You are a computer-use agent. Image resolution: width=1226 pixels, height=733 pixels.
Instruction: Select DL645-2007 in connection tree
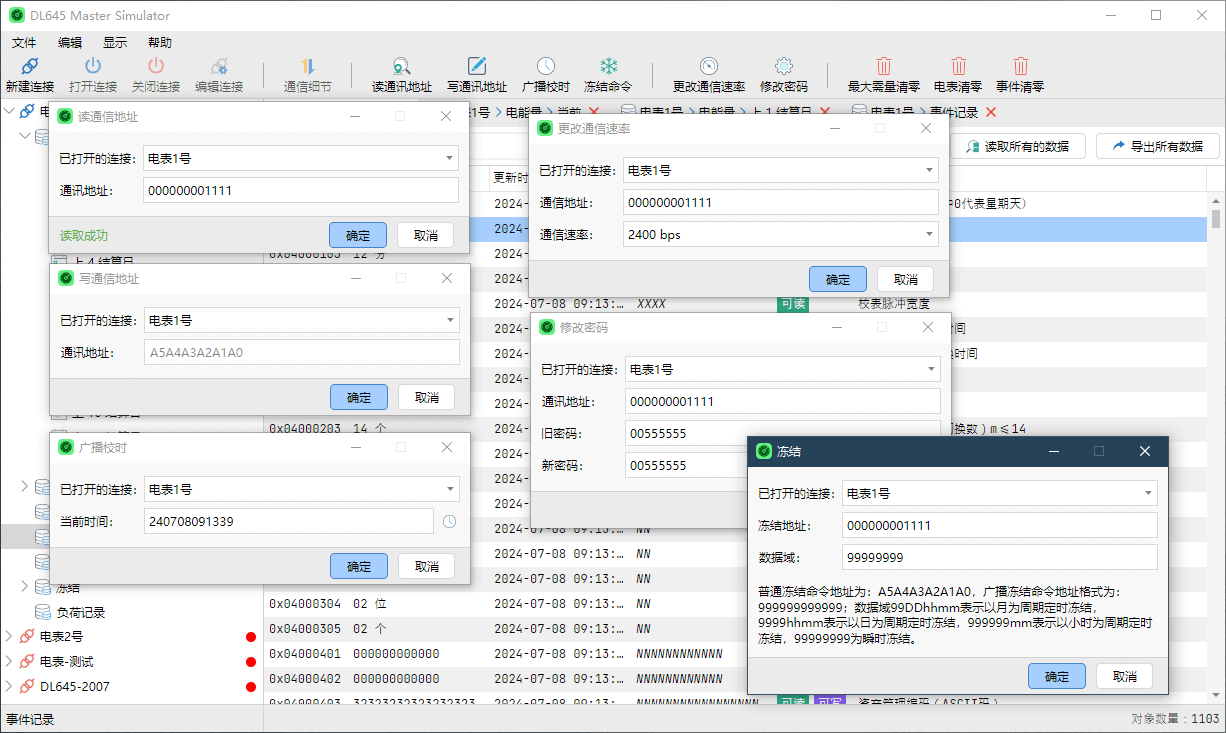(x=75, y=687)
